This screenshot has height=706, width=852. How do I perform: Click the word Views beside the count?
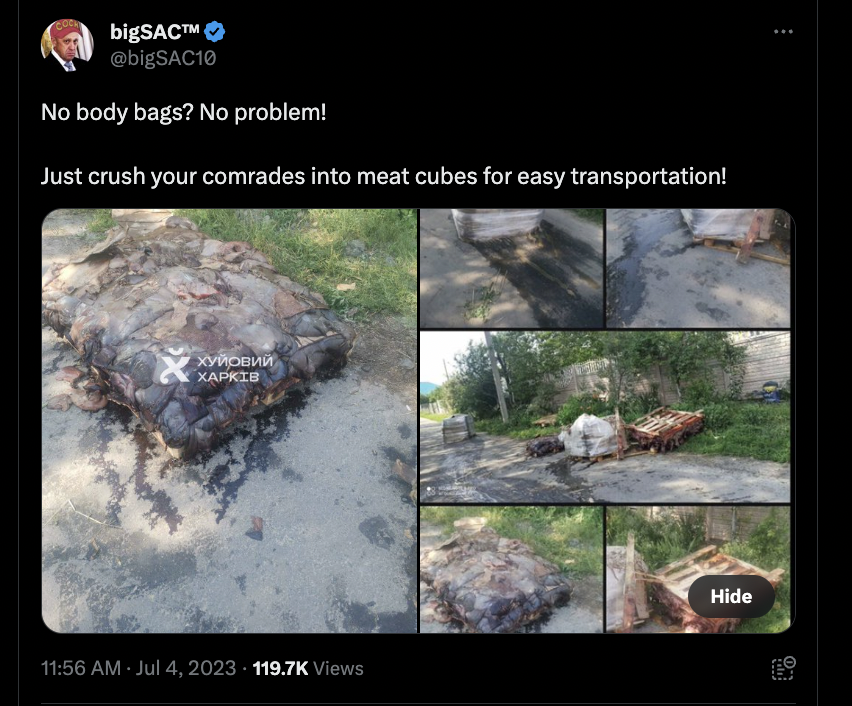click(x=338, y=668)
